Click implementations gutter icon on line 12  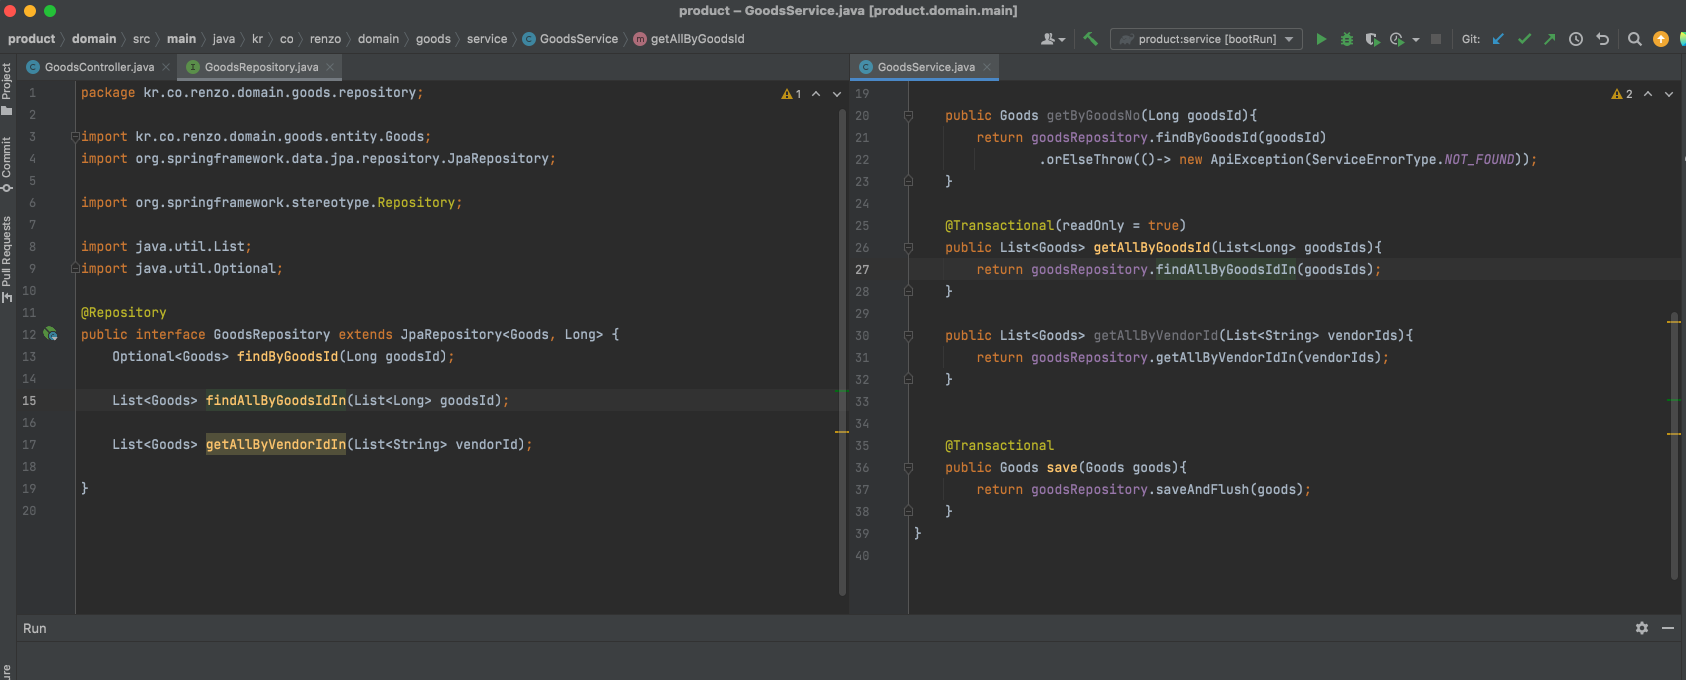50,334
